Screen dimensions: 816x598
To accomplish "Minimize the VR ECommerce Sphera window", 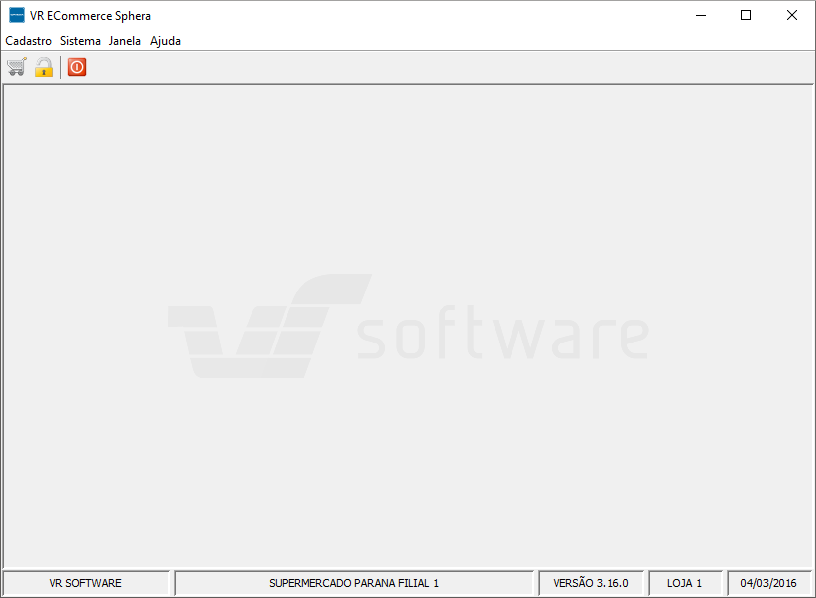I will click(701, 16).
